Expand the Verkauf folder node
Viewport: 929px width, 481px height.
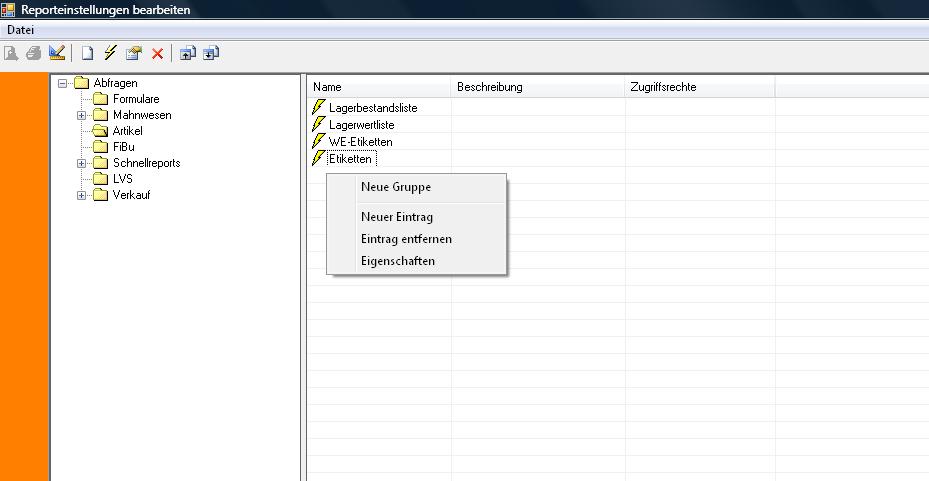pyautogui.click(x=82, y=195)
